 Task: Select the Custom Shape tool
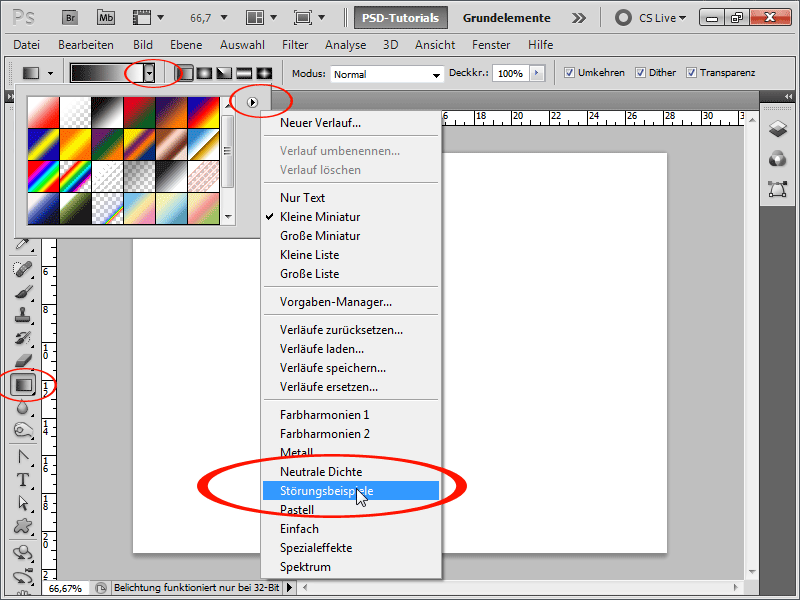22,526
